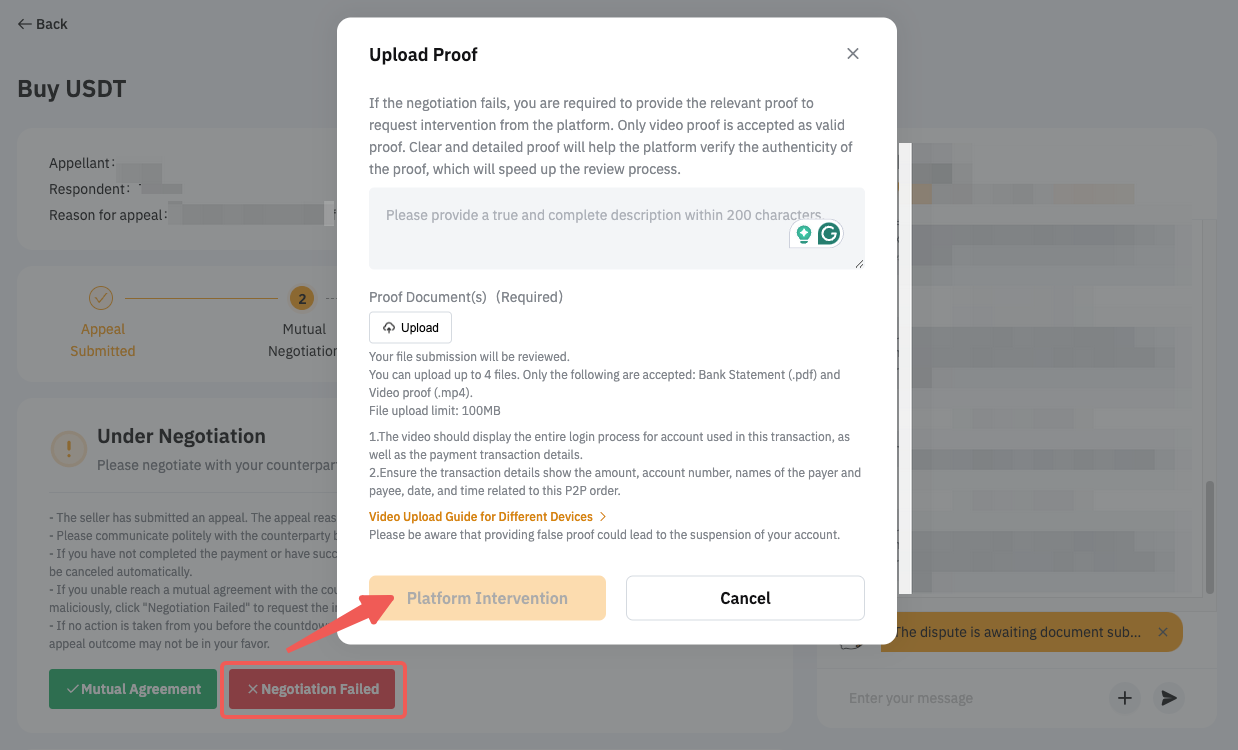
Task: Open Video Upload Guide for Different Devices
Action: click(x=487, y=517)
